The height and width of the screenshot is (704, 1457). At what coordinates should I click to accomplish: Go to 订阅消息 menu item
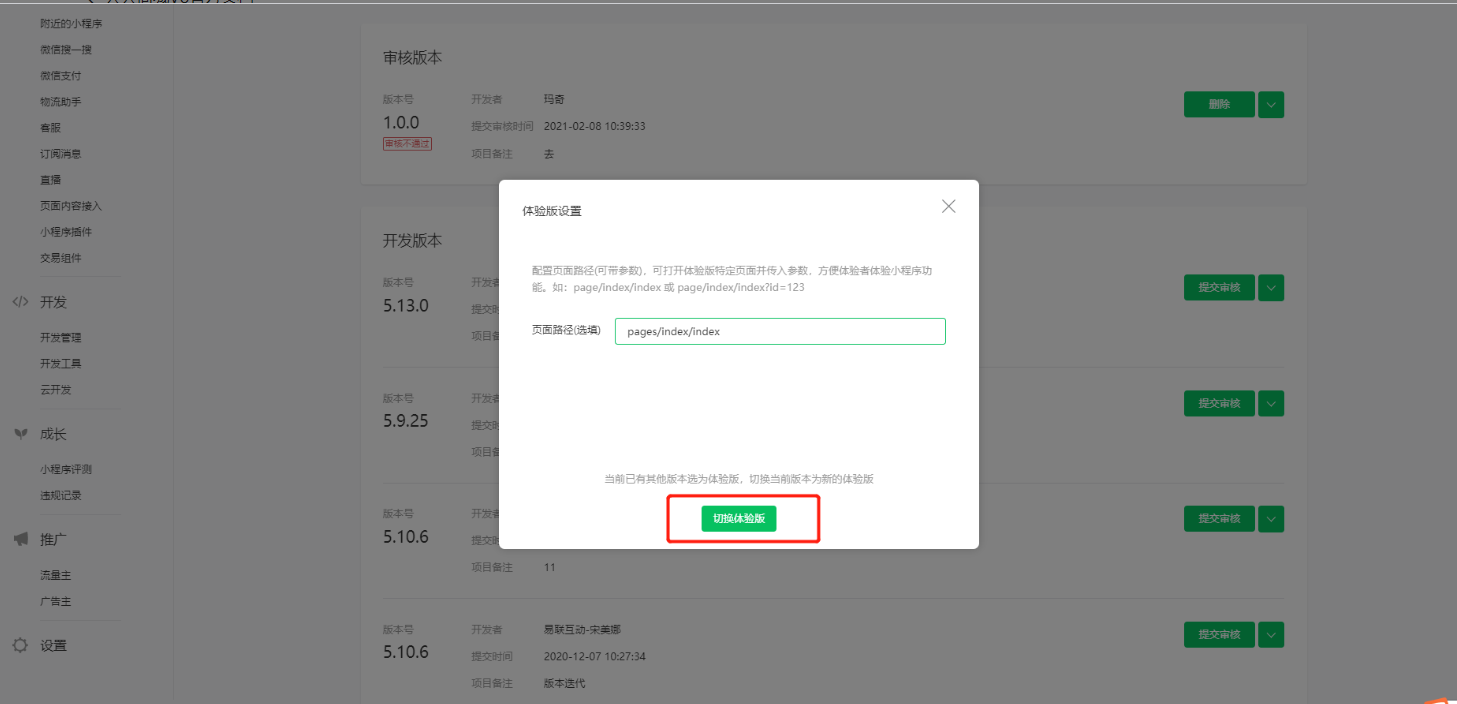[x=61, y=154]
